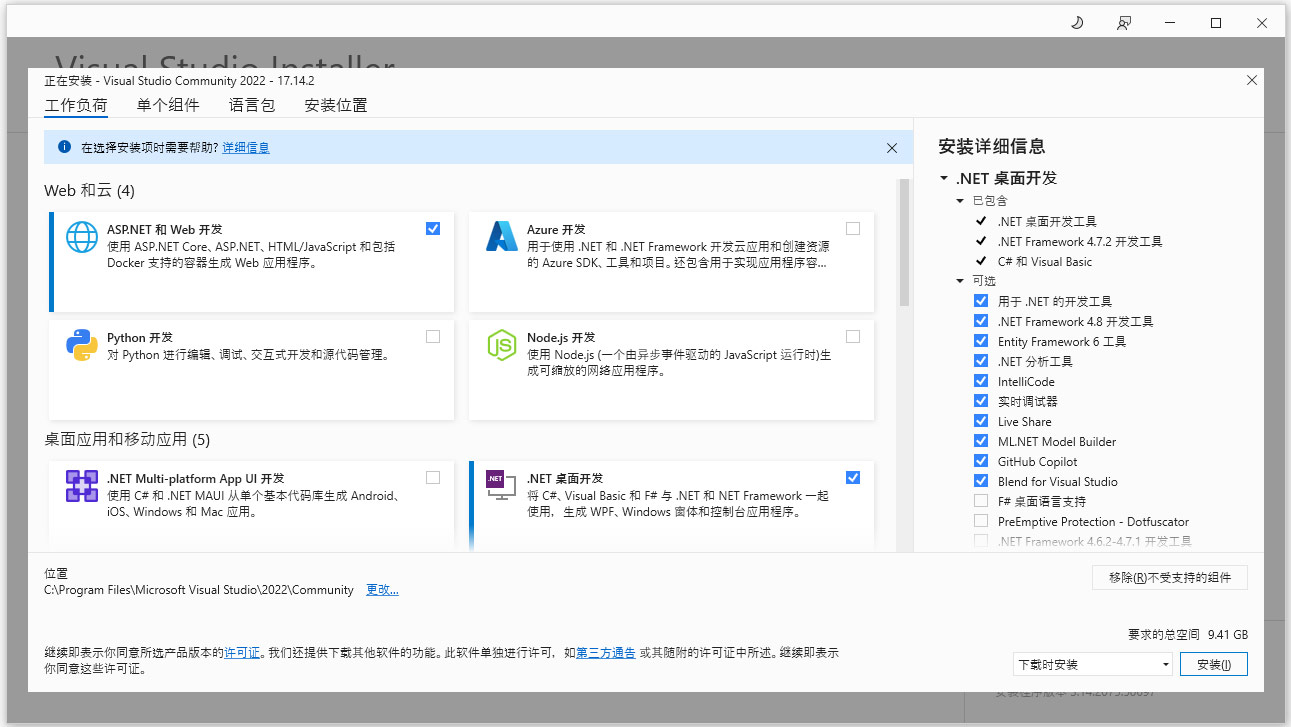Uncheck the ASP.NET 和 Web 开发 workload
1291x727 pixels.
point(433,228)
